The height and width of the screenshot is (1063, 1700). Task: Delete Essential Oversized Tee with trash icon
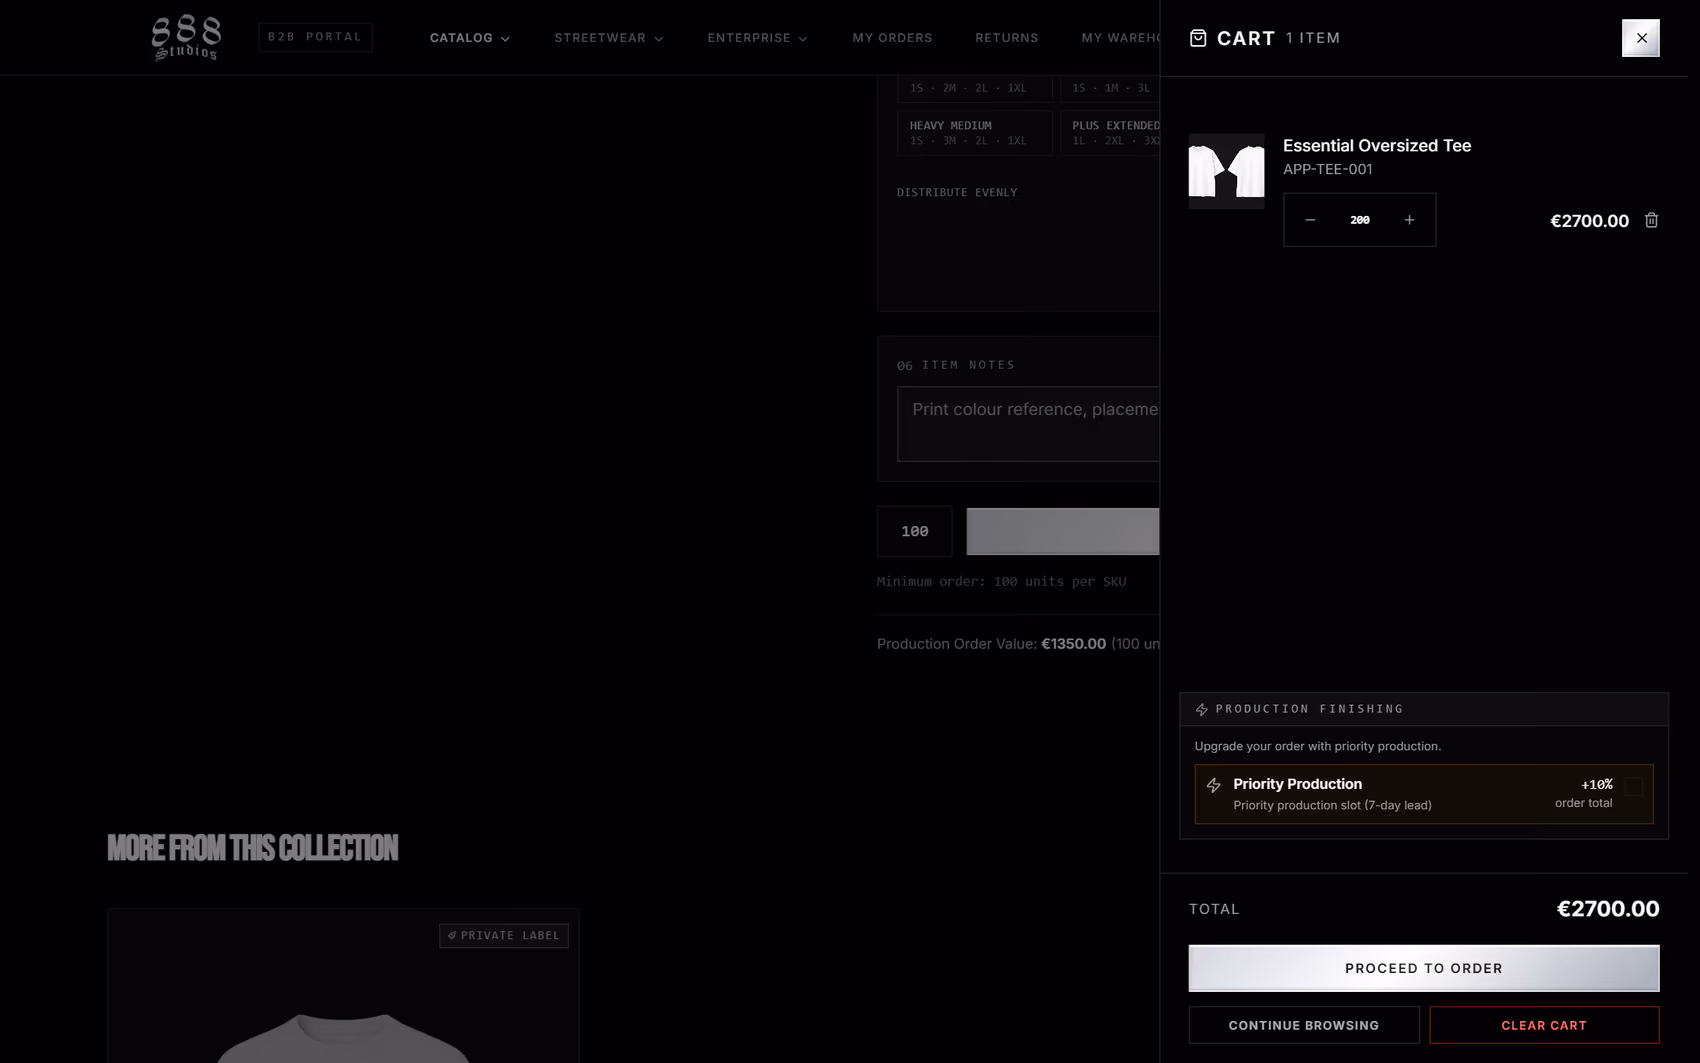(x=1651, y=220)
